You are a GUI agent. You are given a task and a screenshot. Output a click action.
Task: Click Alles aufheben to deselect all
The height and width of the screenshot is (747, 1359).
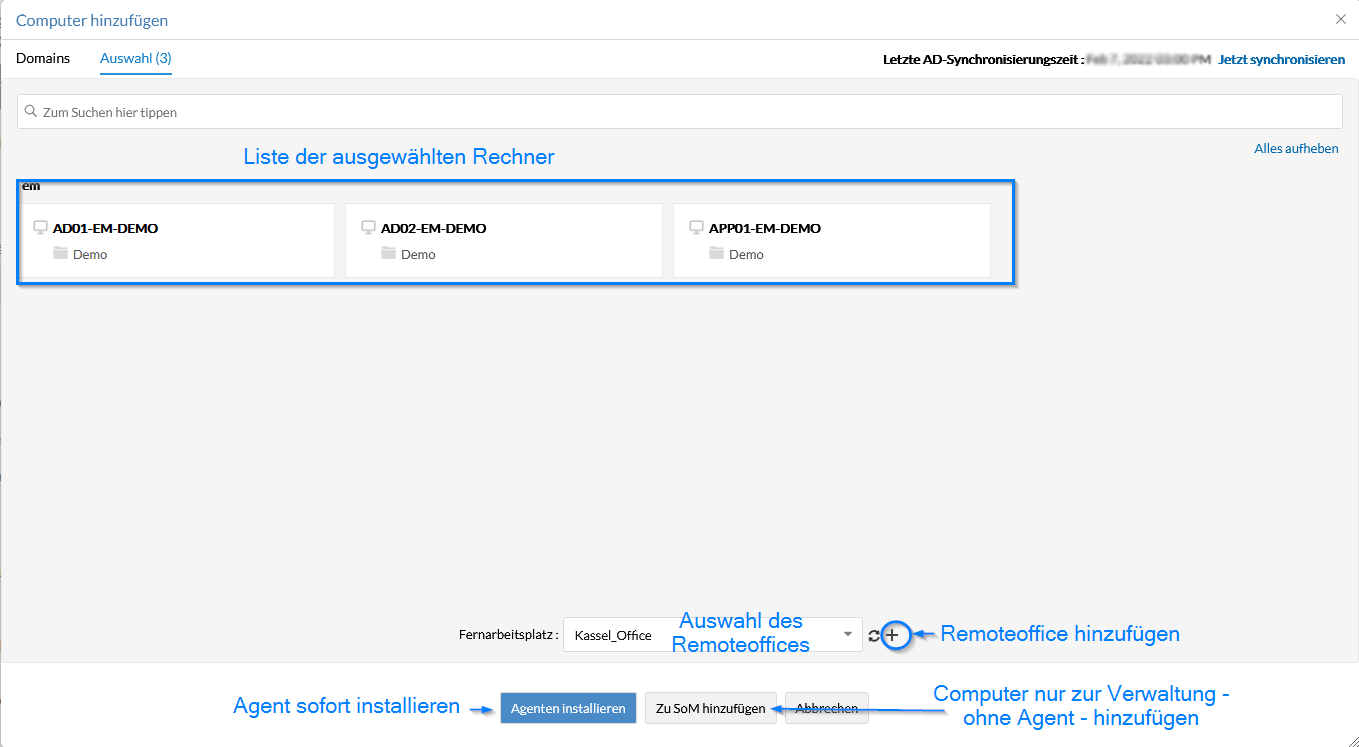pyautogui.click(x=1296, y=149)
